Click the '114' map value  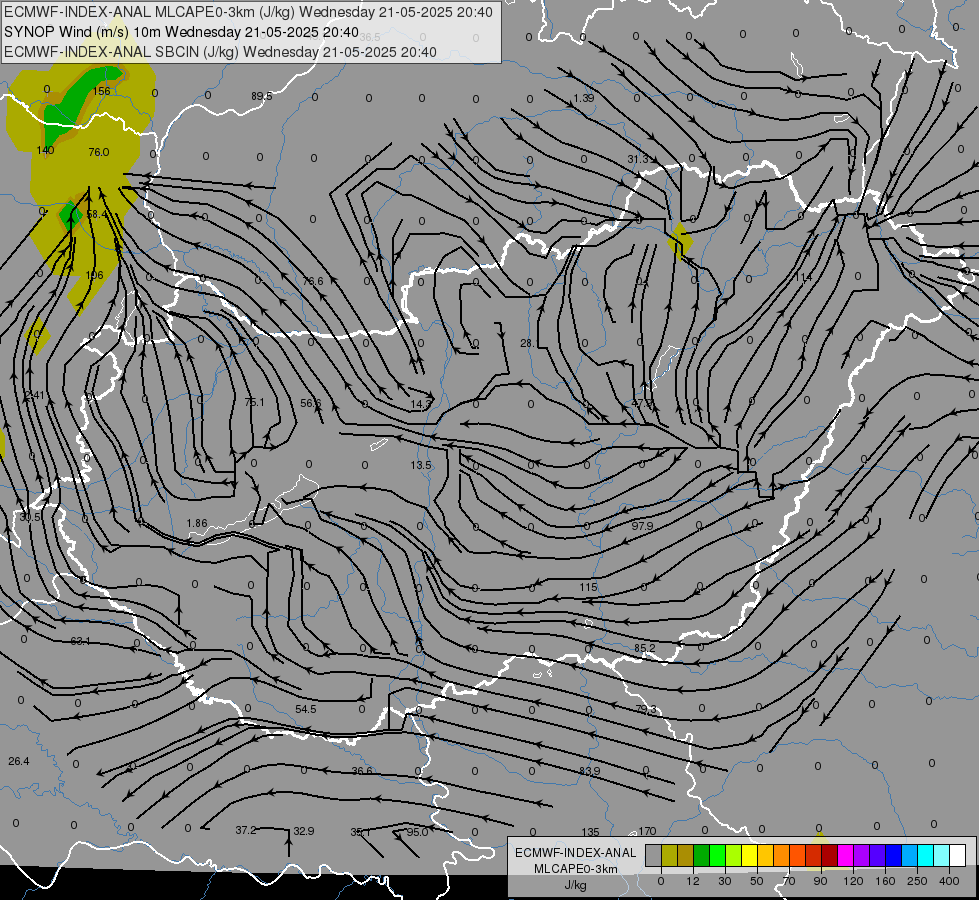804,277
